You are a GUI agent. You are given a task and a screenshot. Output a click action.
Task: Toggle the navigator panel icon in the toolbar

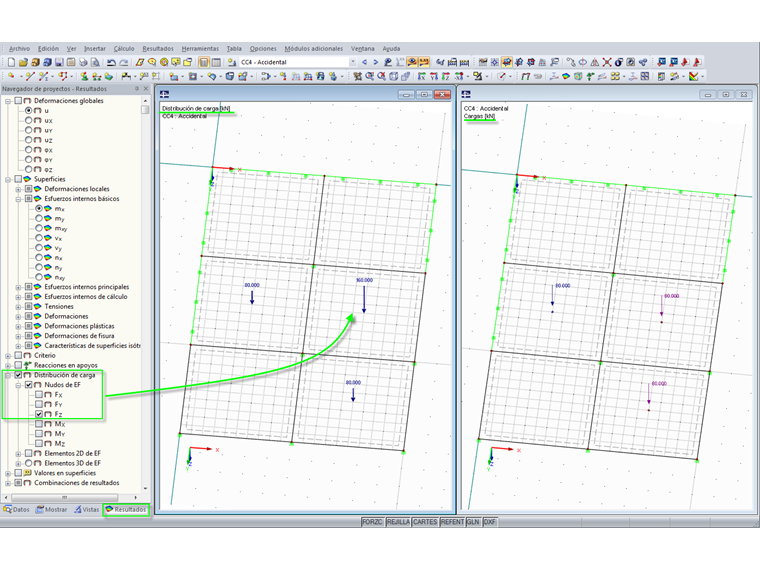[x=204, y=62]
